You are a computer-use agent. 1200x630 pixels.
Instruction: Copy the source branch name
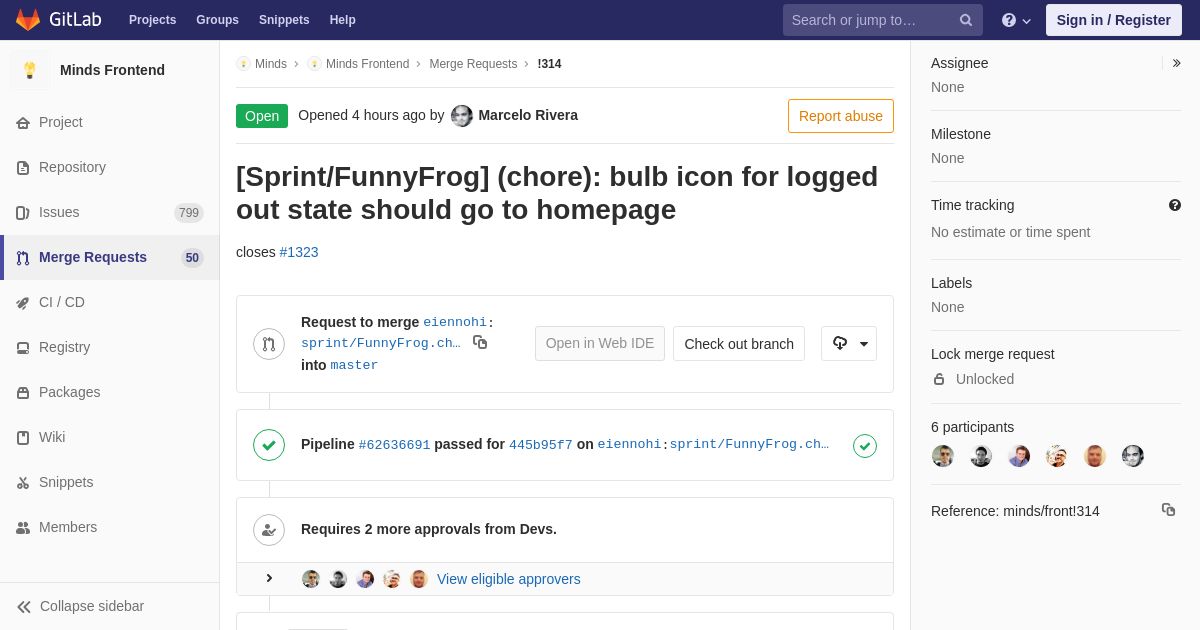coord(480,342)
